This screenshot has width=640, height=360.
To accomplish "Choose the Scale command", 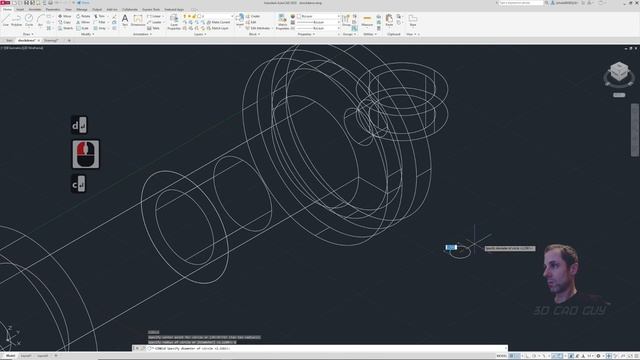I will click(83, 28).
